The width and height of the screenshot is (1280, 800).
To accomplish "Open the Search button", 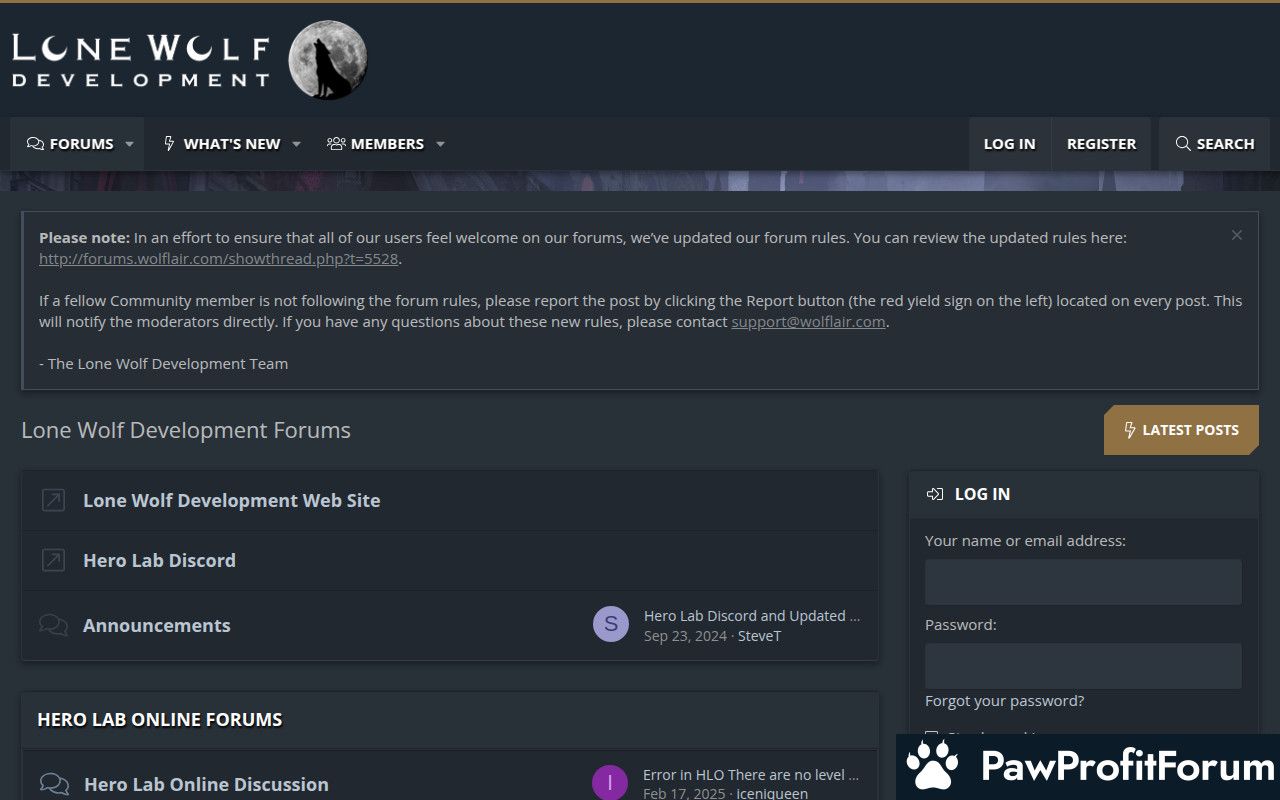I will point(1214,144).
